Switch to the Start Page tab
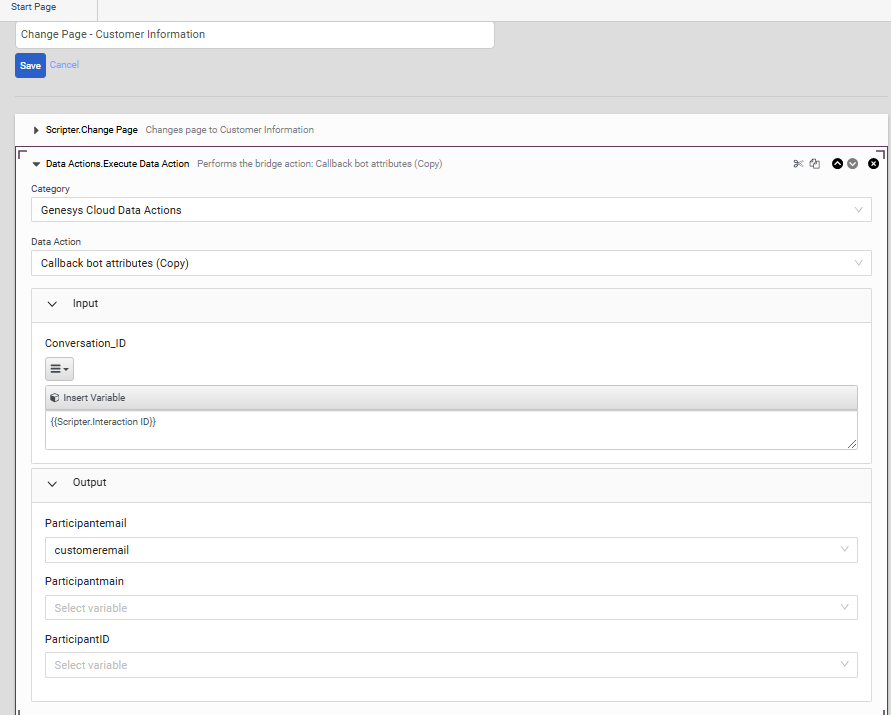The width and height of the screenshot is (891, 715). [x=34, y=7]
